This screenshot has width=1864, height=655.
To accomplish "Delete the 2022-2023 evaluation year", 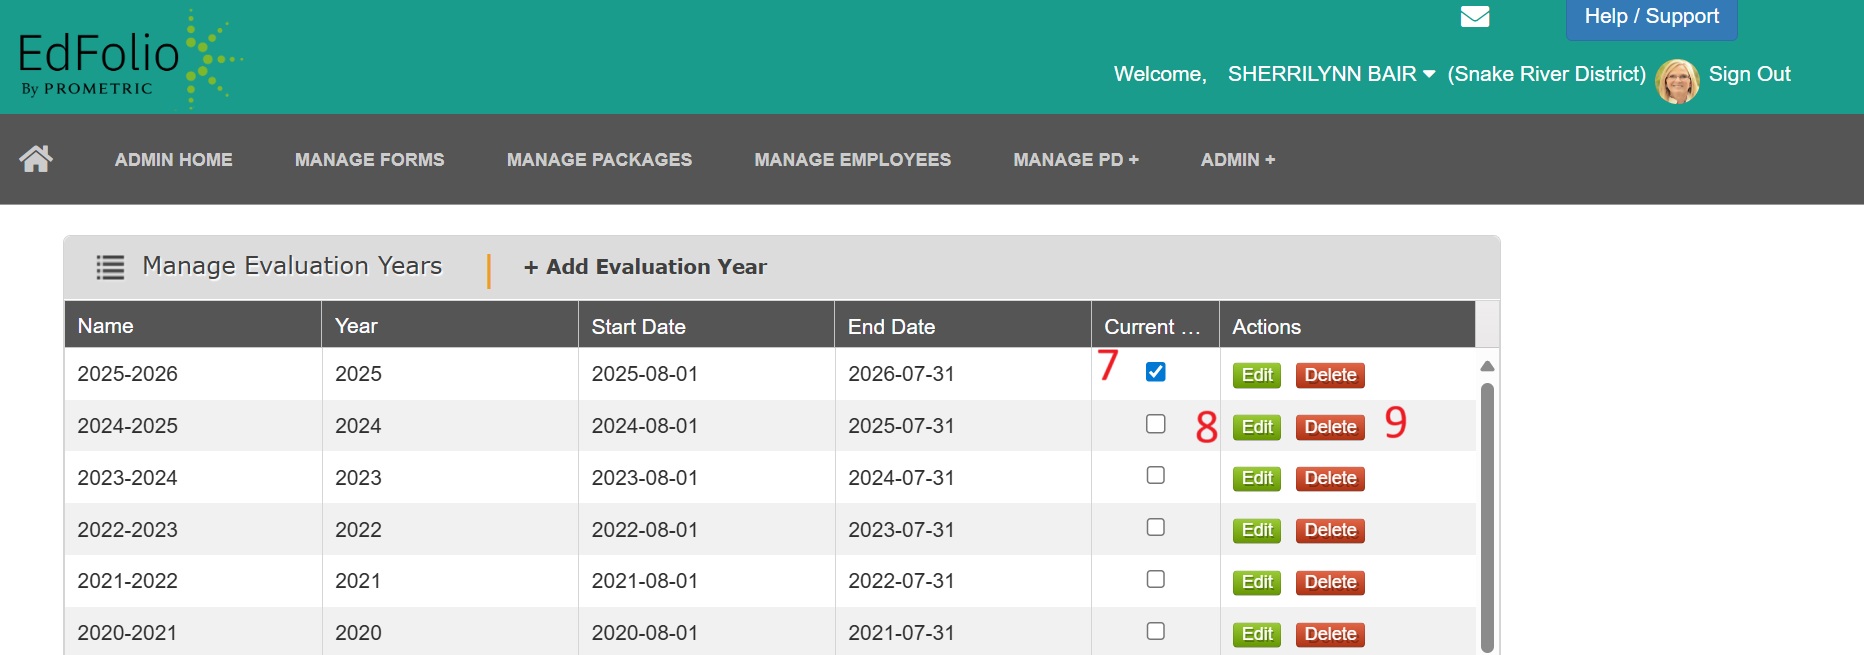I will [x=1330, y=530].
